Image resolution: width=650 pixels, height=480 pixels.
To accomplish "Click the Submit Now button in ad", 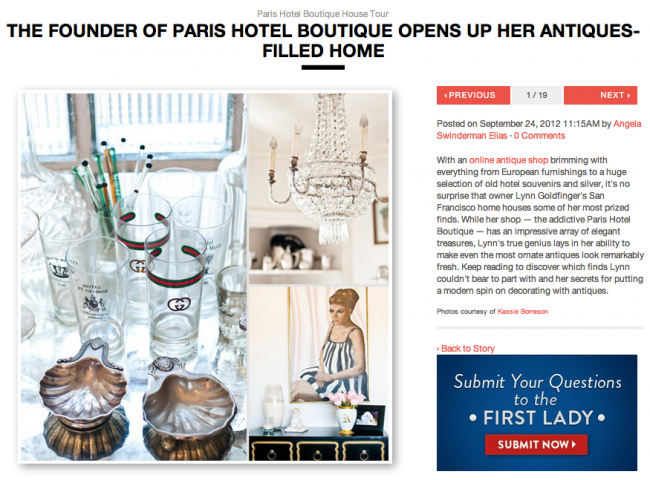I will [536, 444].
